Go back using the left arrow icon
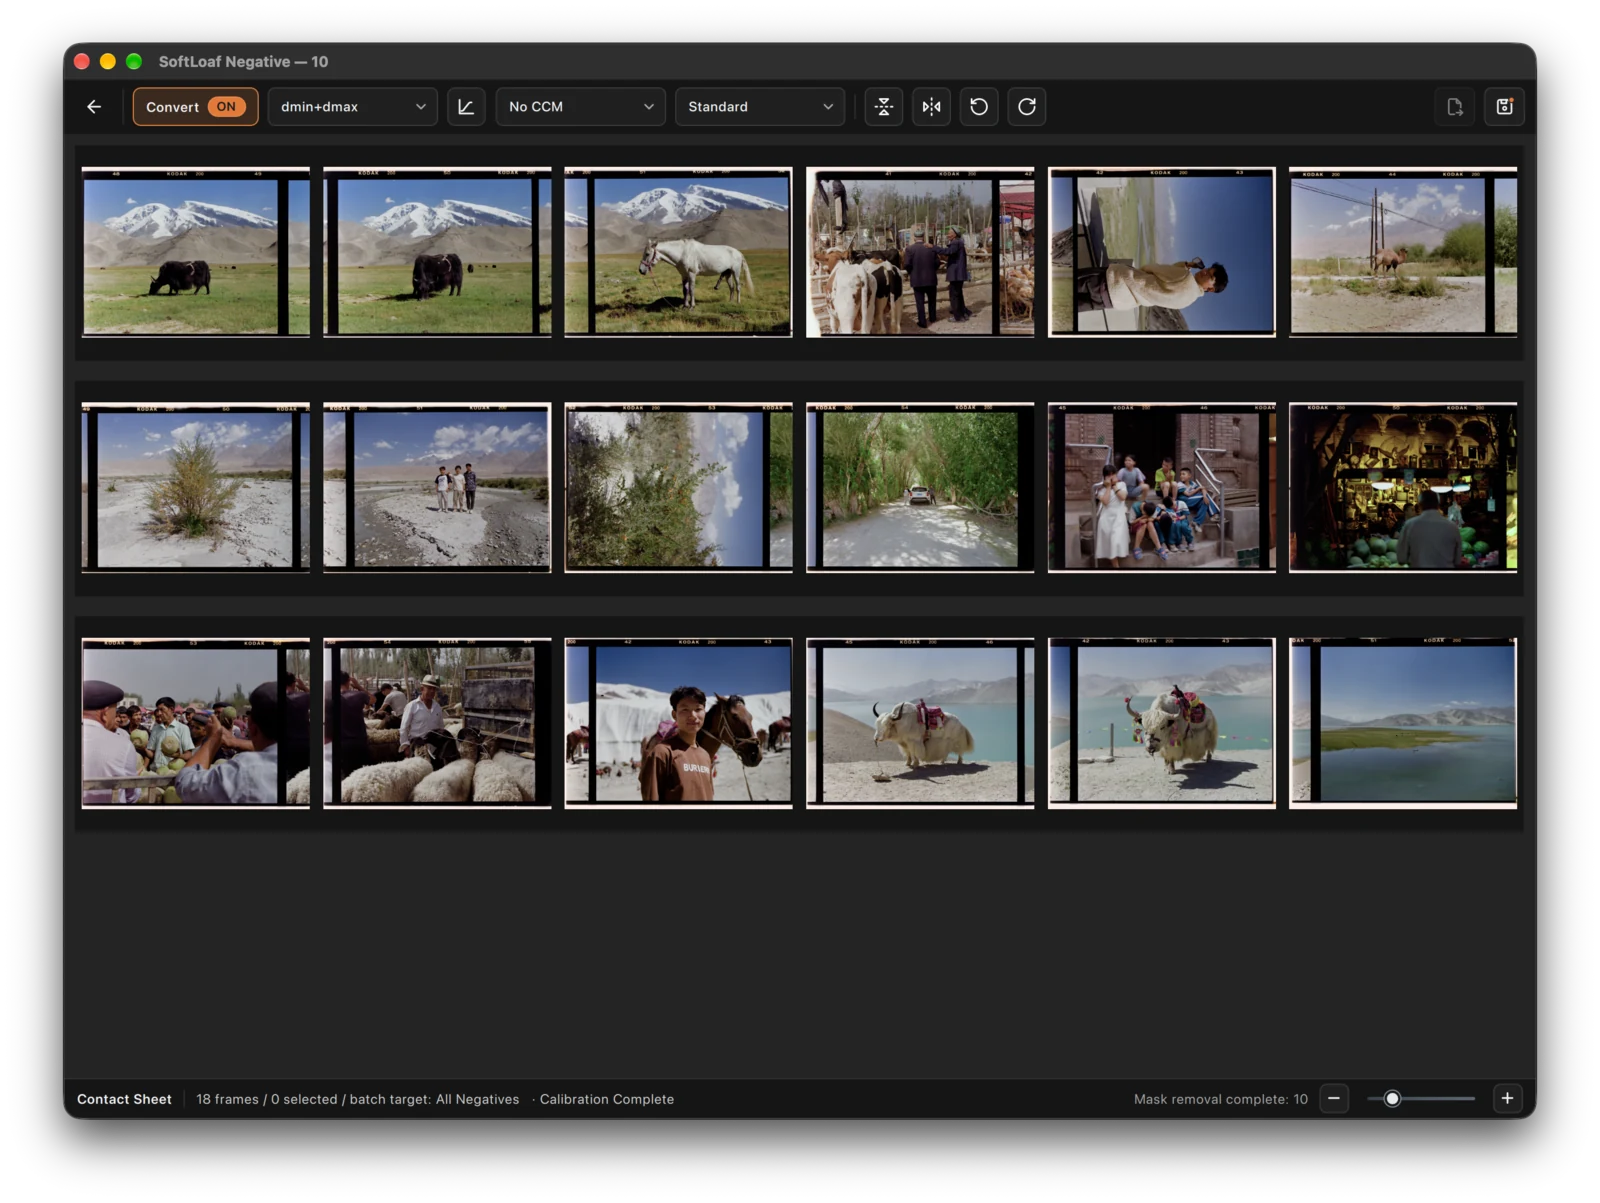This screenshot has width=1600, height=1203. click(x=94, y=107)
